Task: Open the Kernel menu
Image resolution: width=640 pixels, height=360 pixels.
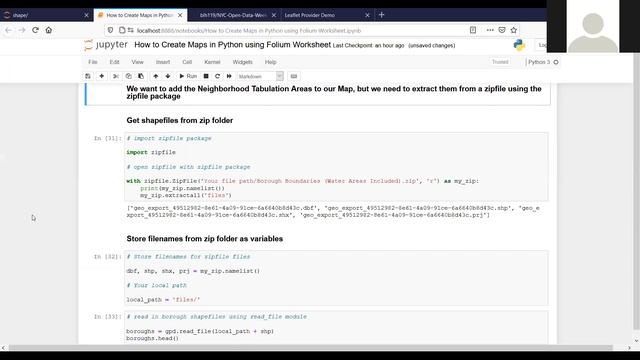Action: click(x=212, y=62)
